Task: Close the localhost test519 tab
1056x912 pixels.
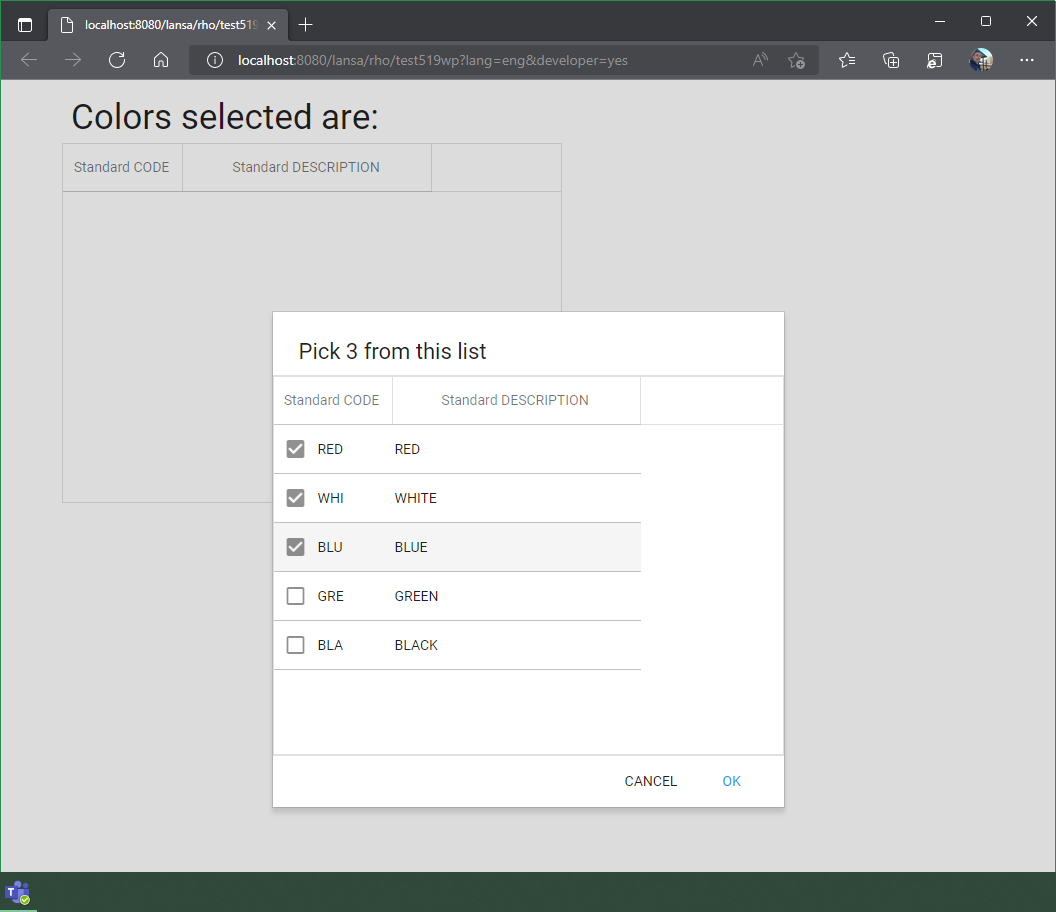Action: [x=271, y=26]
